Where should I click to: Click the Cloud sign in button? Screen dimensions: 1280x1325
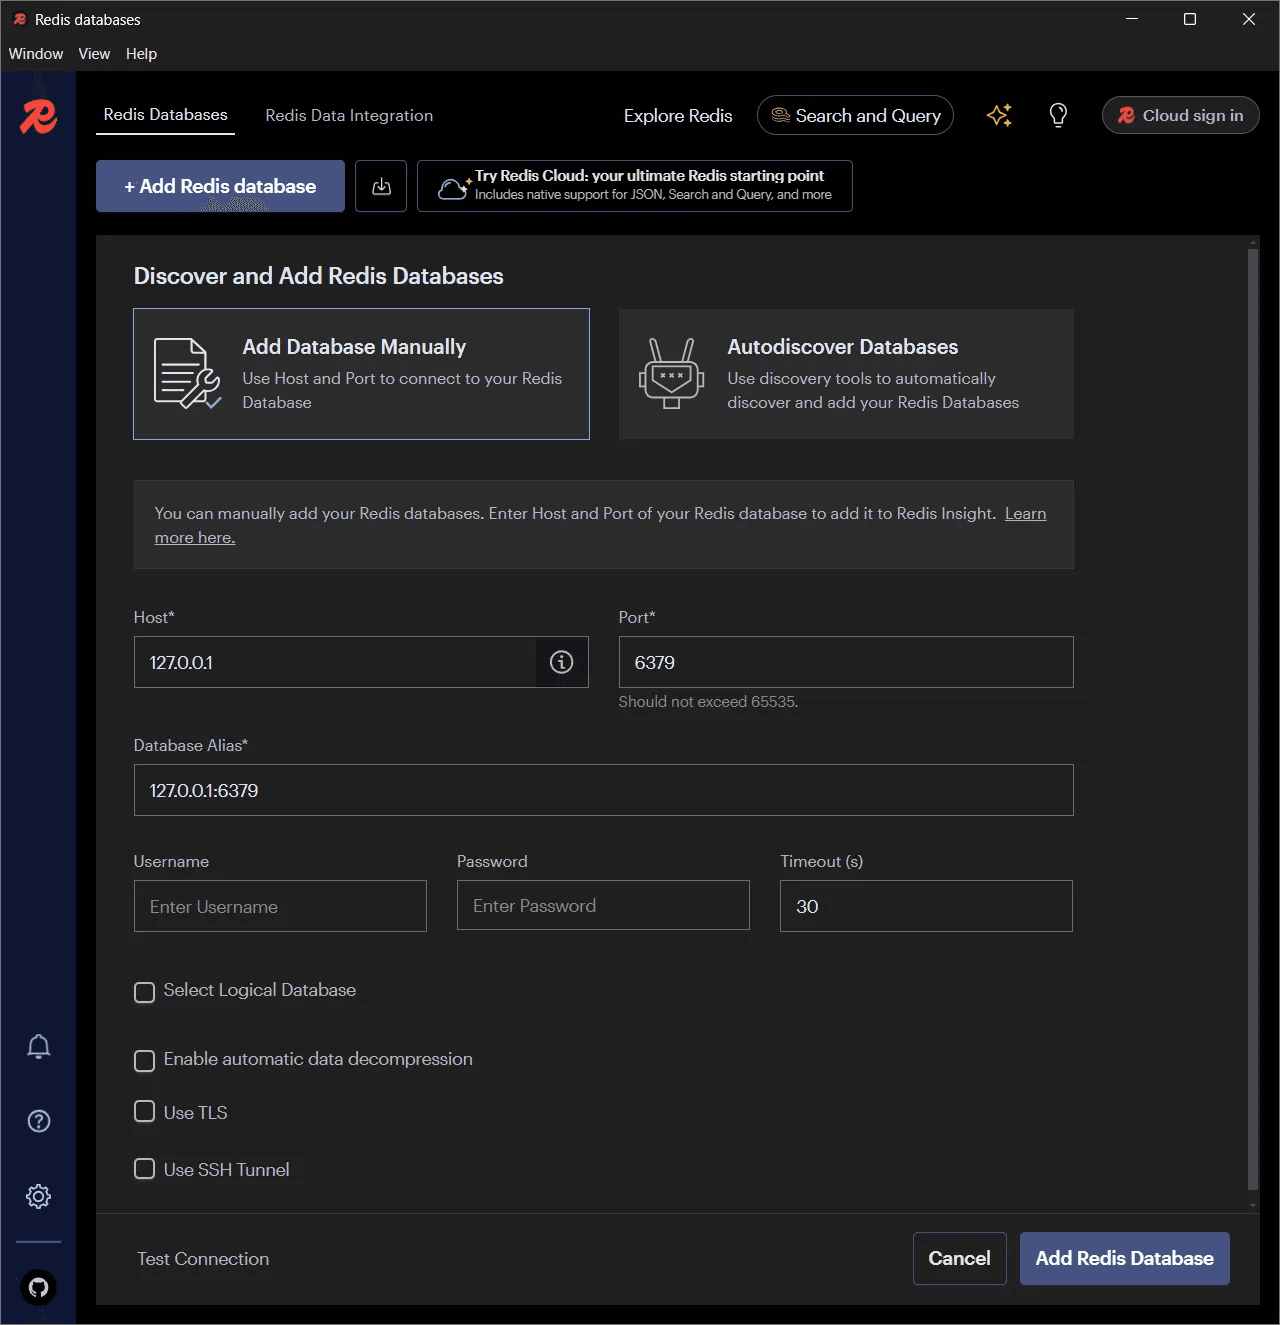[x=1180, y=115]
